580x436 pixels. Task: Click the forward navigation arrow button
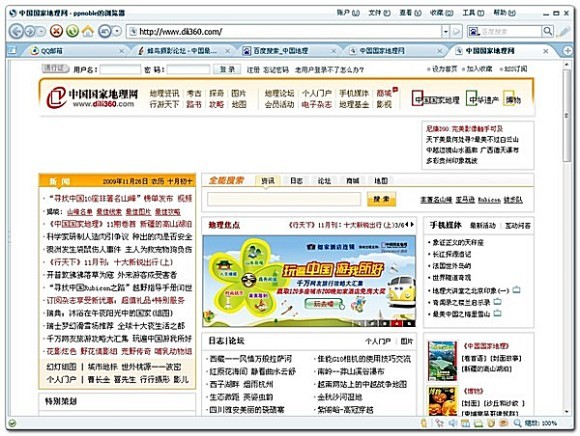30,31
